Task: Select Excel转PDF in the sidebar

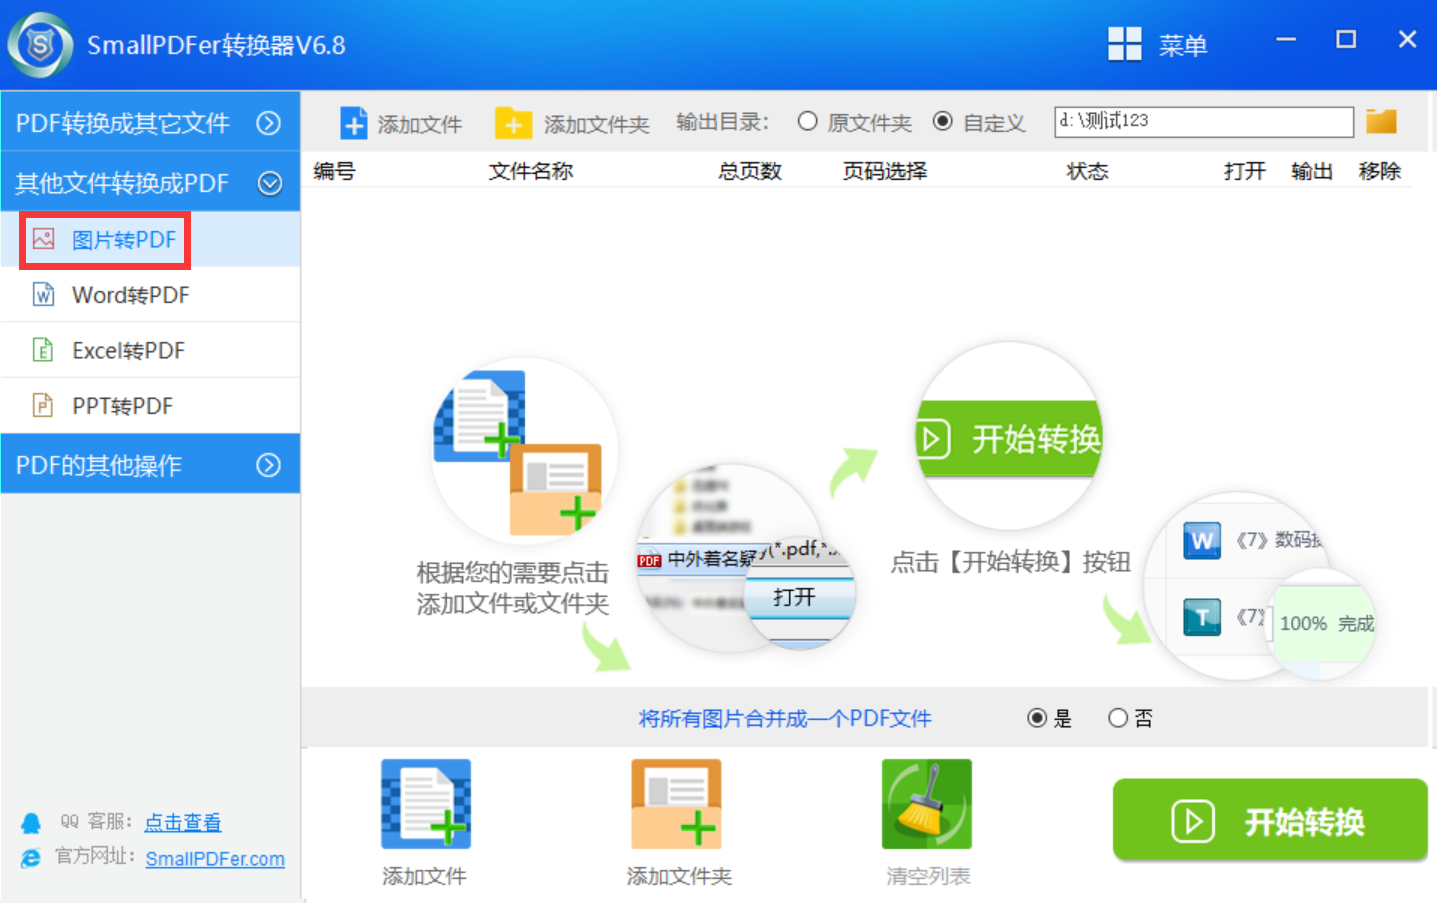Action: (150, 350)
